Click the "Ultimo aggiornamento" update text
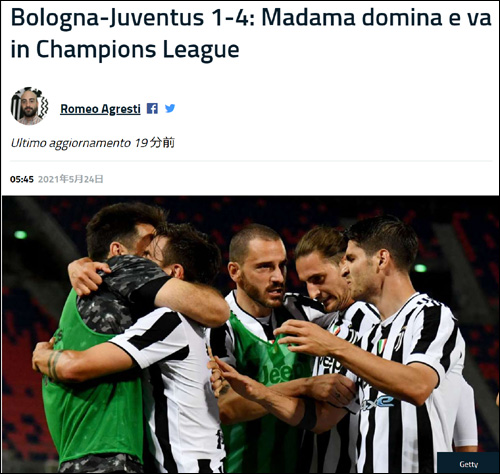500x474 pixels. [71, 143]
